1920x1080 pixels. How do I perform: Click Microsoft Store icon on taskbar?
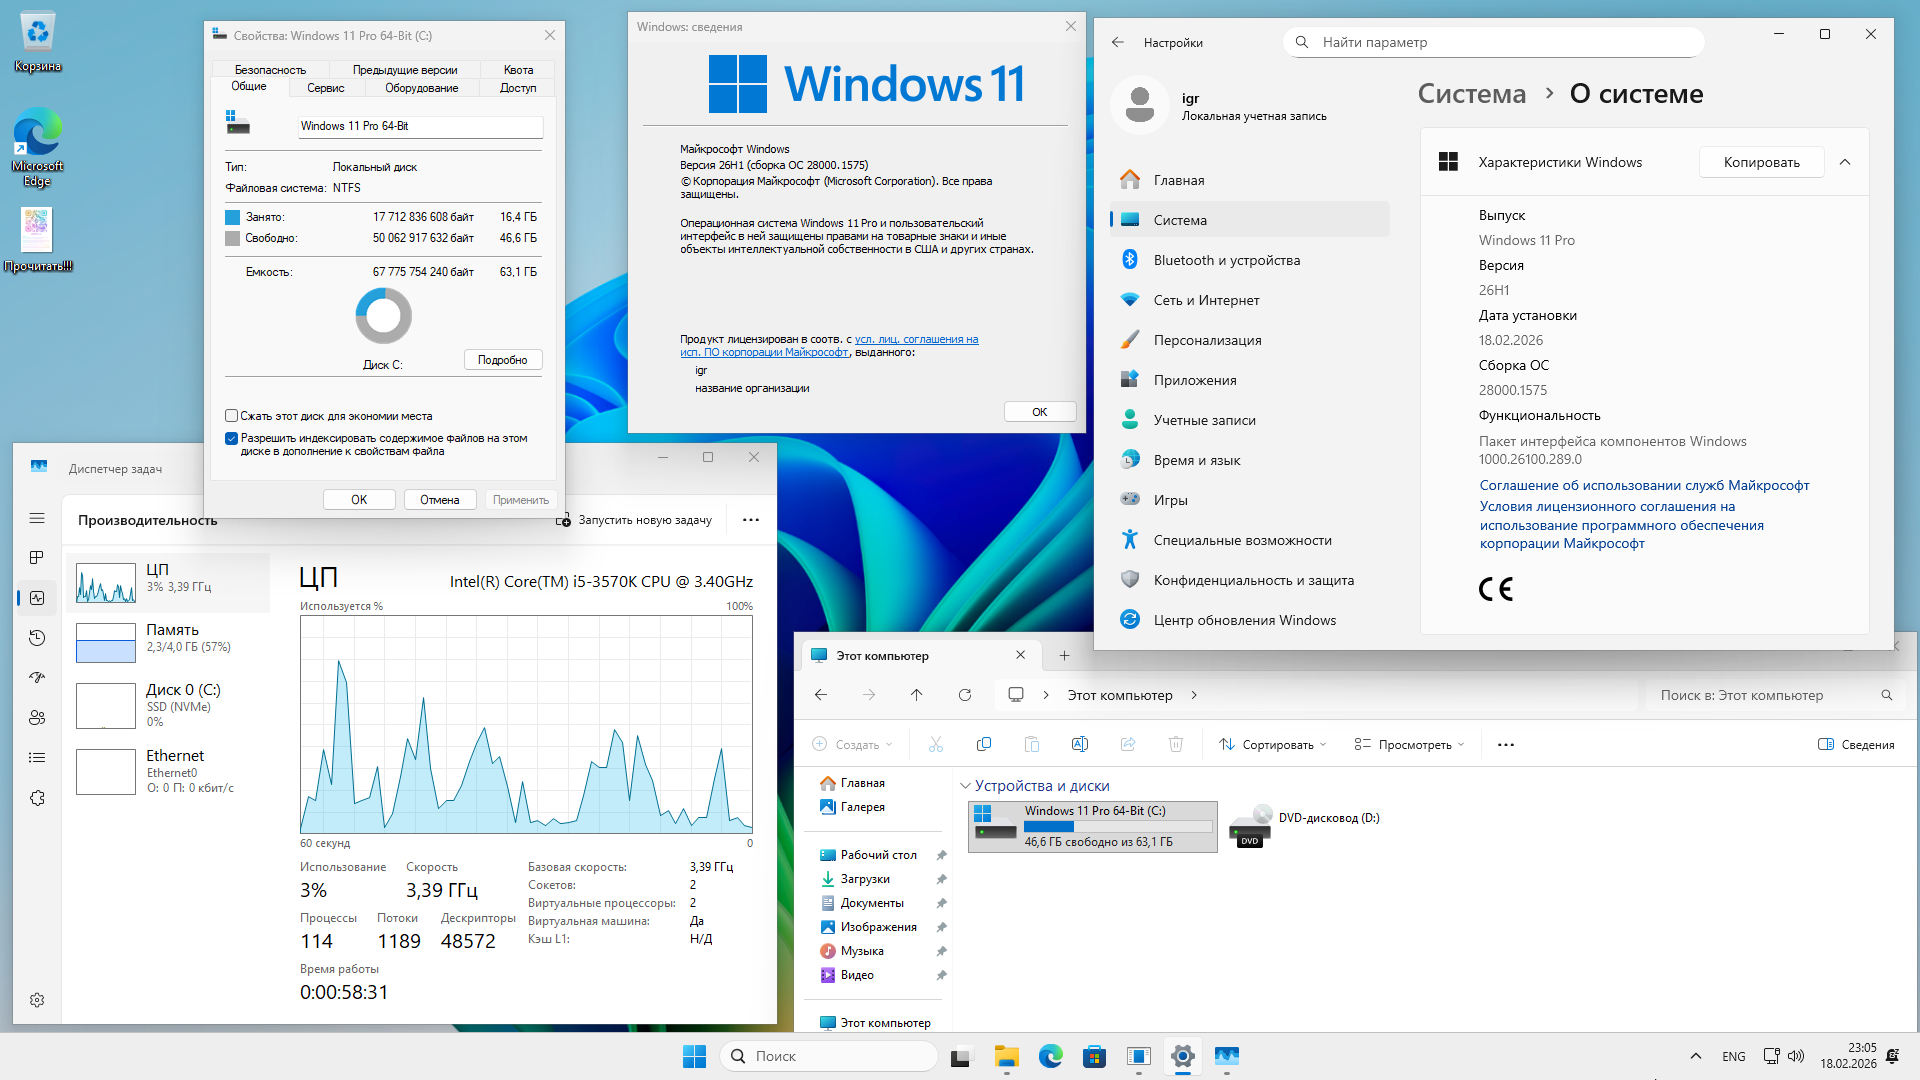(1094, 1056)
